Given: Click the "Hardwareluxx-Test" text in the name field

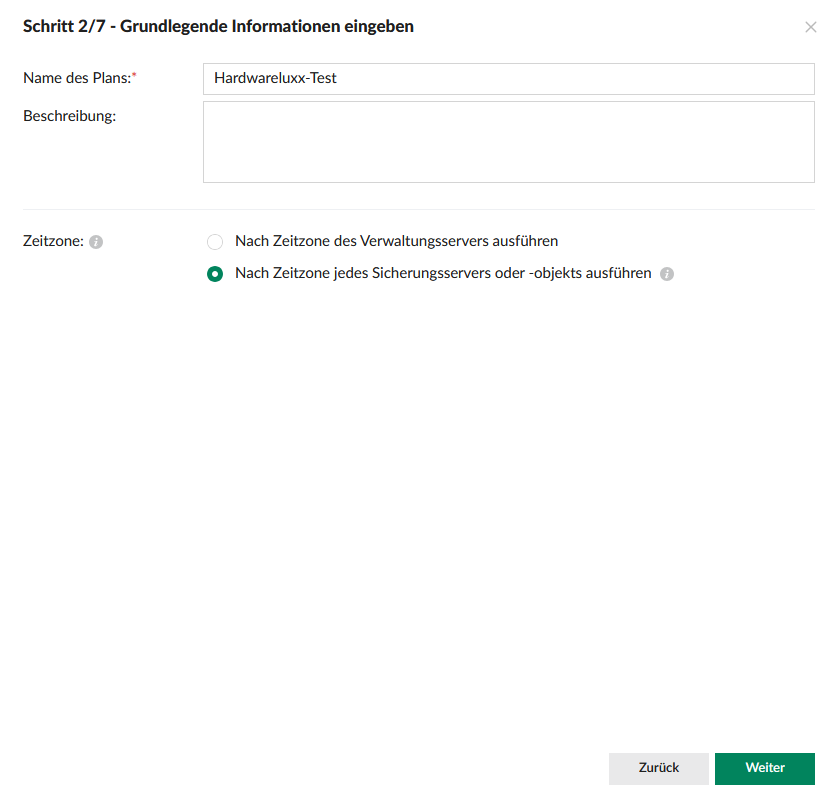Looking at the screenshot, I should coord(275,78).
